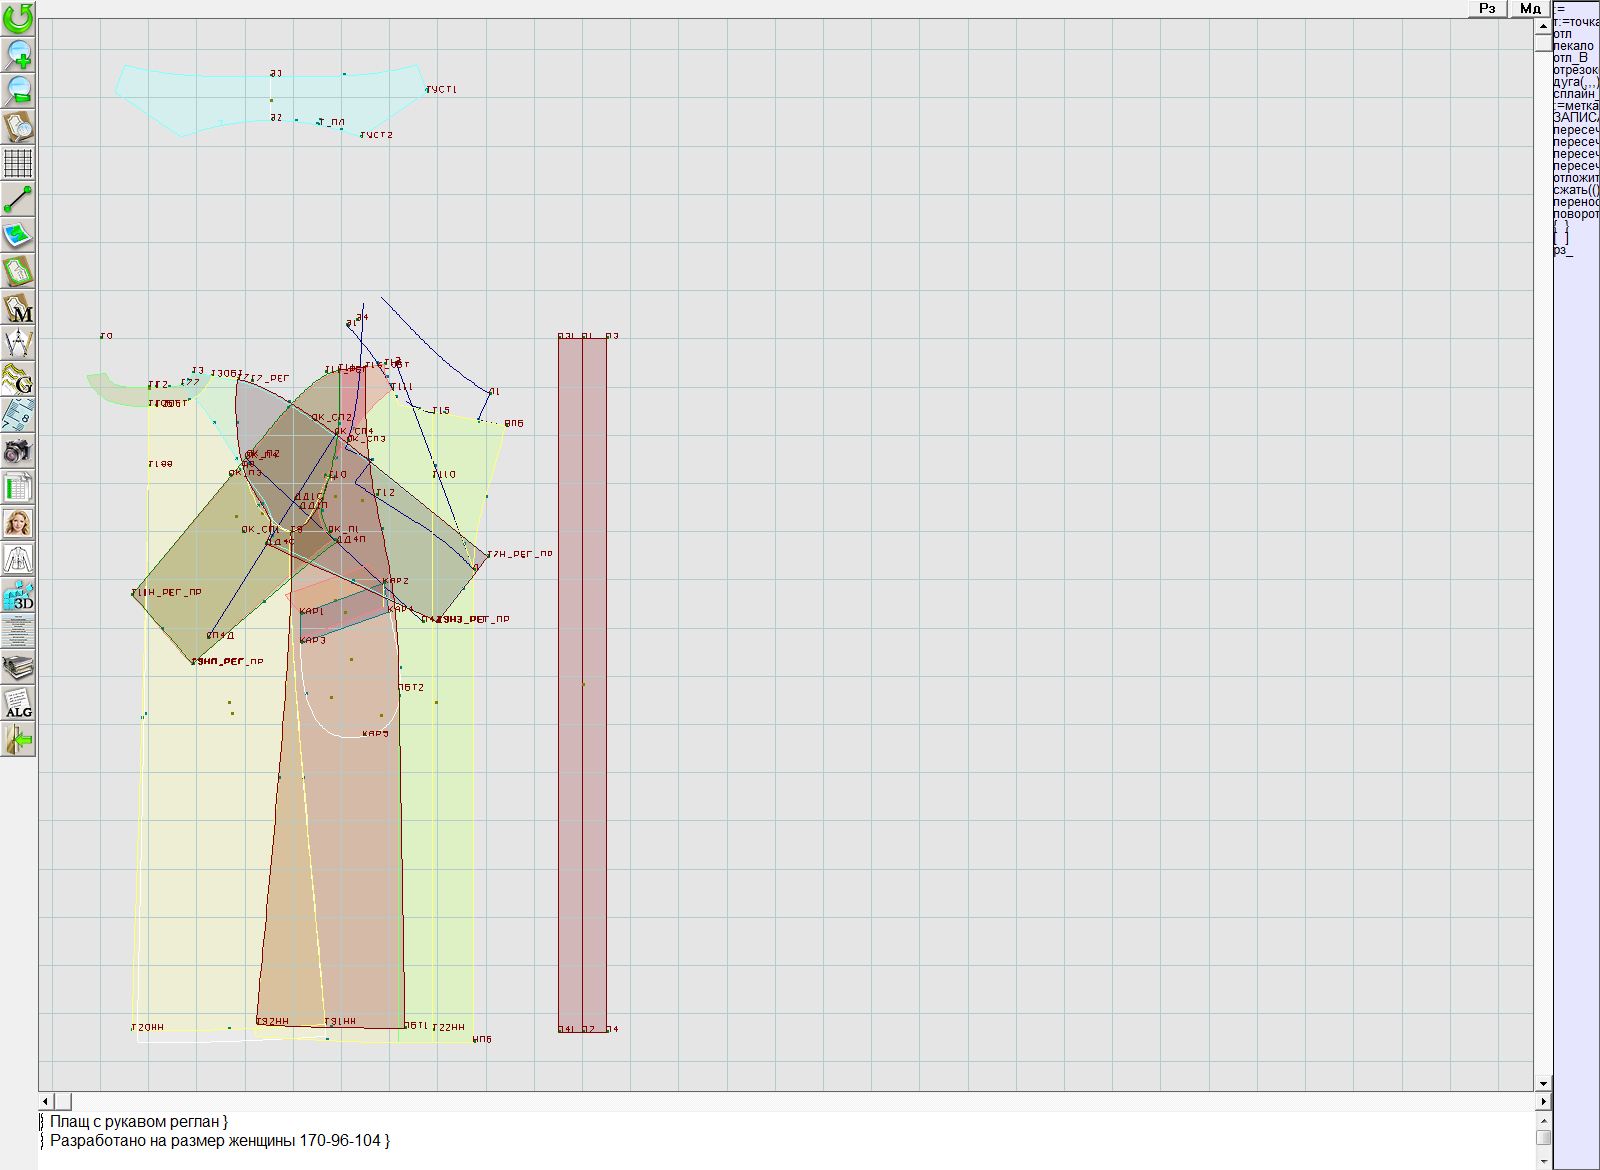Click the vertical scrollbar up arrow
Viewport: 1600px width, 1170px height.
coord(1543,25)
